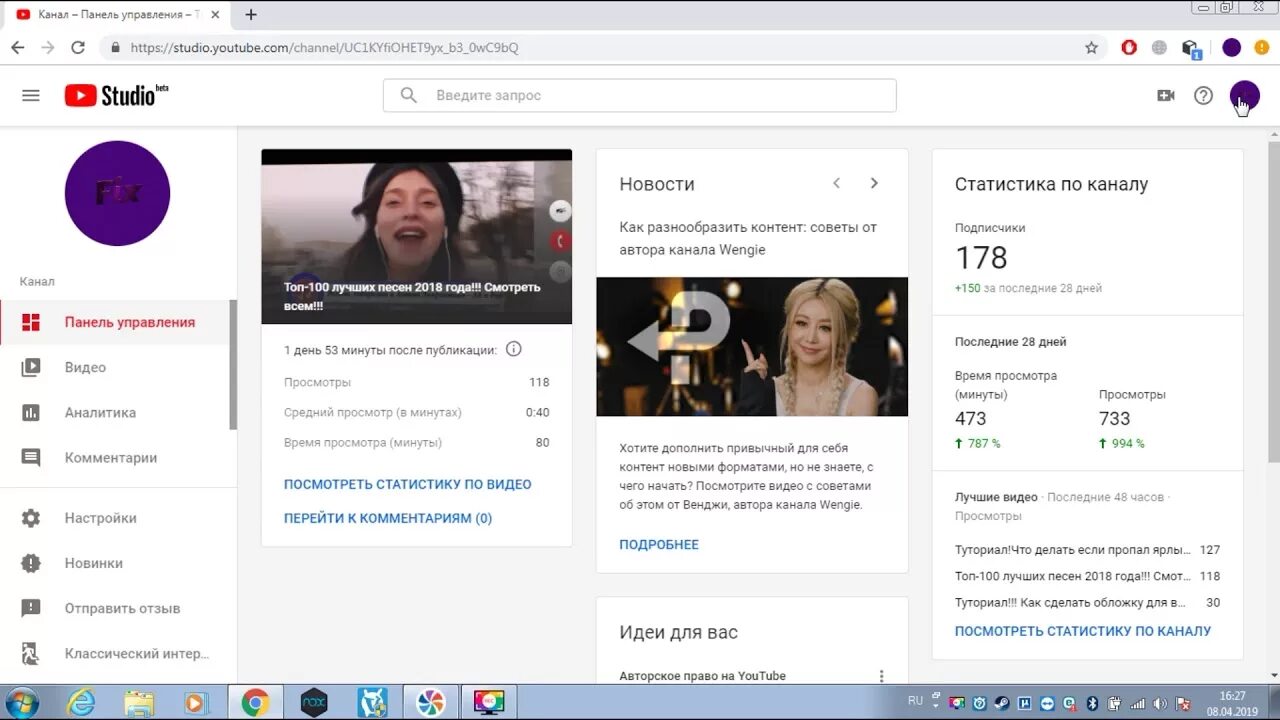Screen dimensions: 1280x720
Task: Click the Настройки gear icon
Action: (x=31, y=518)
